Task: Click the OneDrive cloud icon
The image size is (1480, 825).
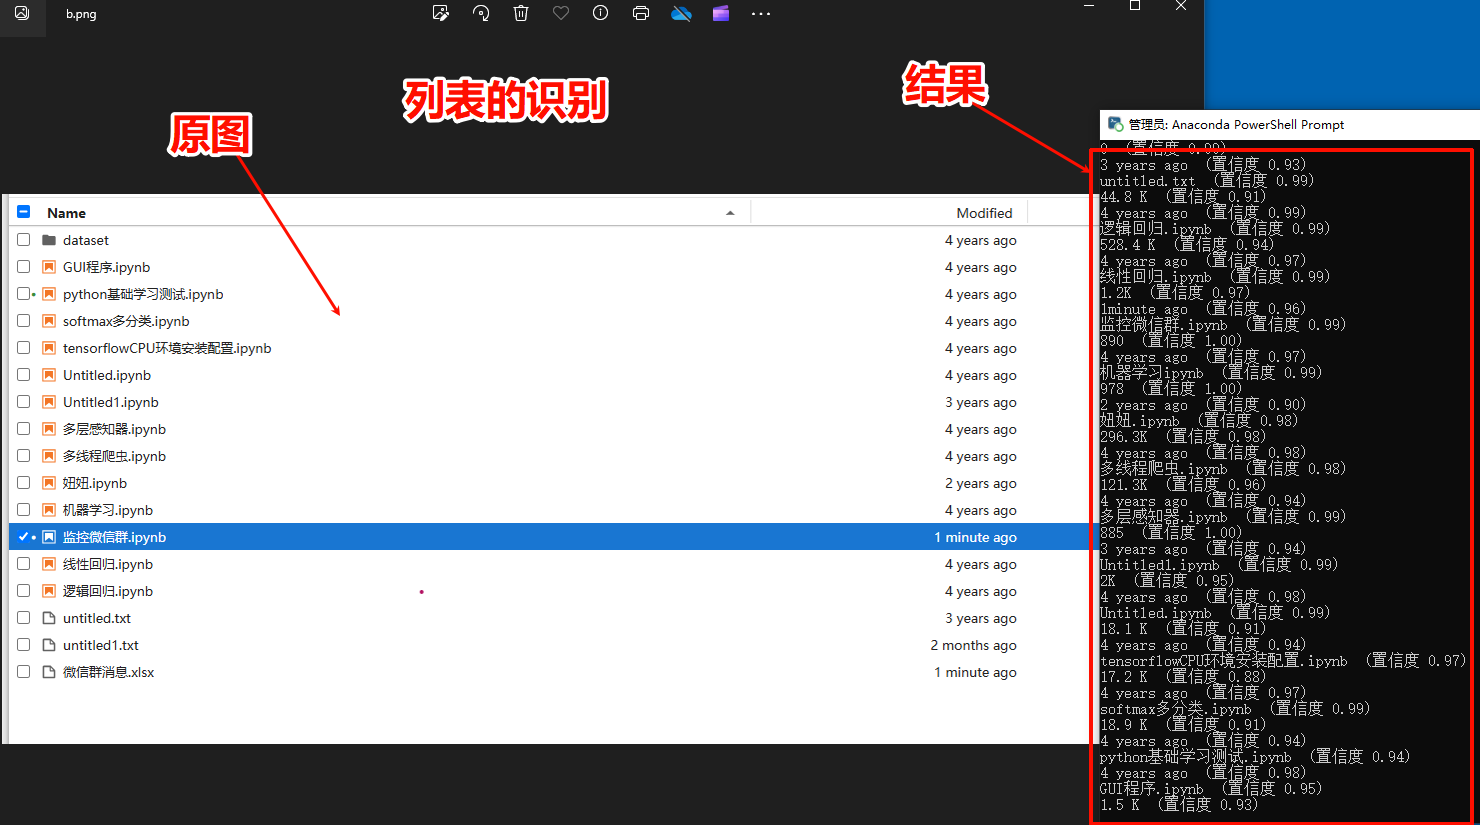Action: click(681, 13)
